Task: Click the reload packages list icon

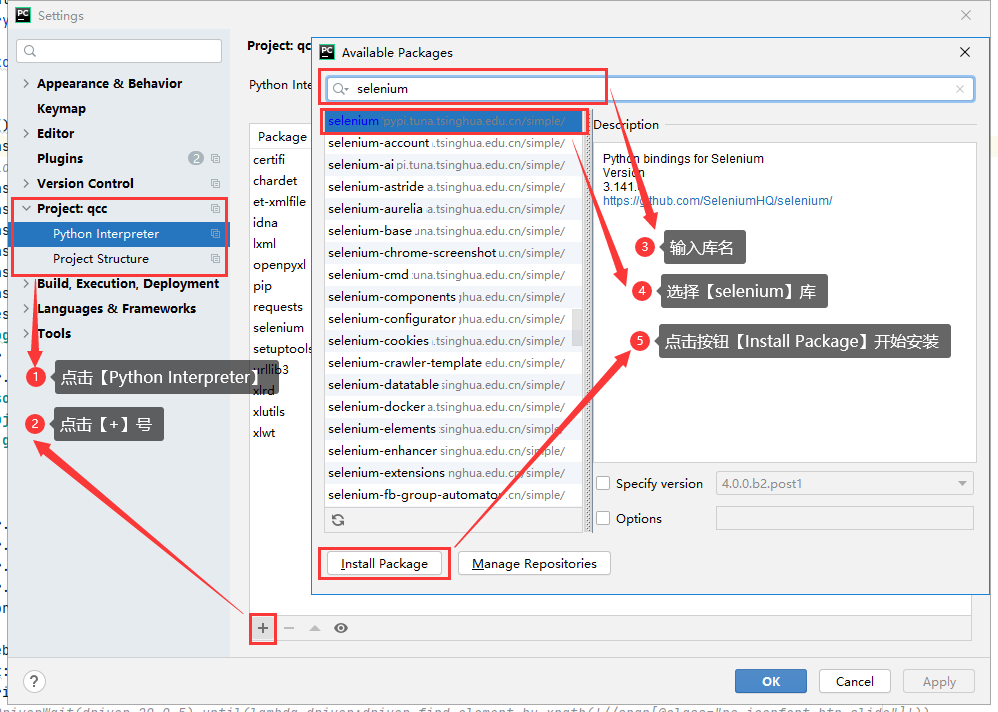Action: point(338,520)
